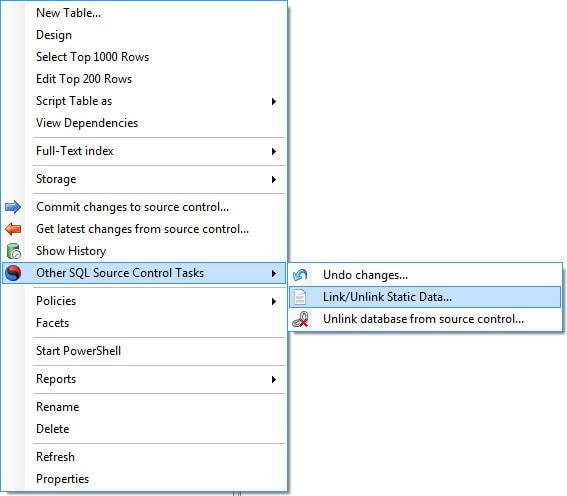The height and width of the screenshot is (496, 567).
Task: Expand the Reports submenu arrow
Action: click(274, 379)
